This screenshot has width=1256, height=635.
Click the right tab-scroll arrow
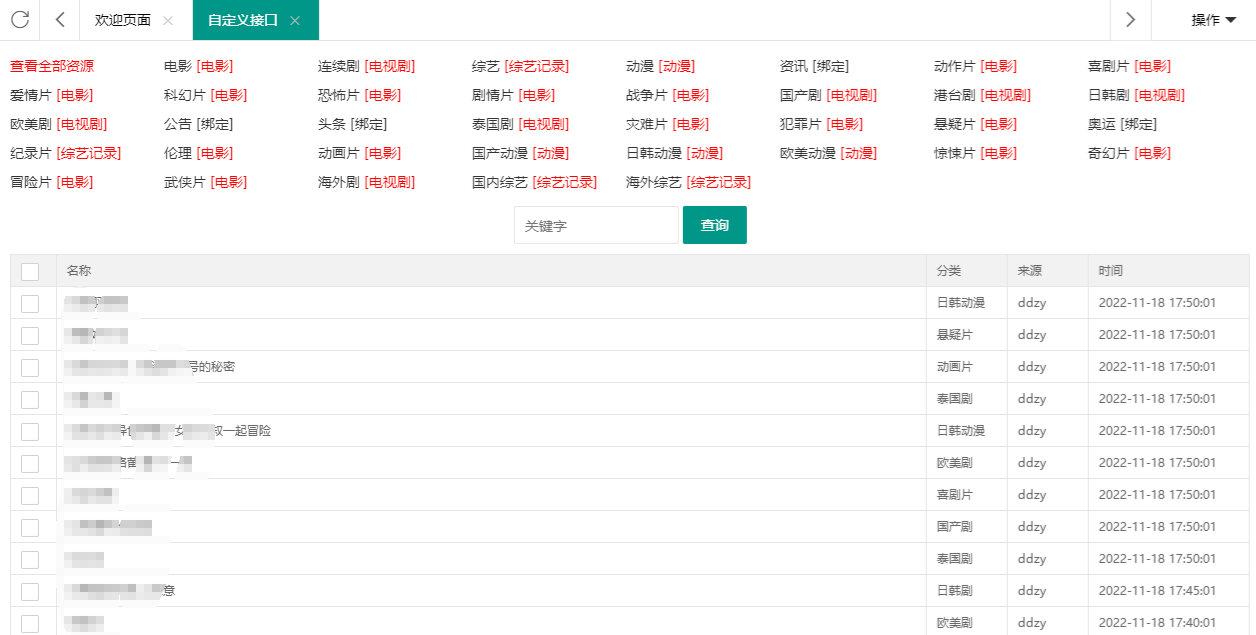click(1129, 20)
